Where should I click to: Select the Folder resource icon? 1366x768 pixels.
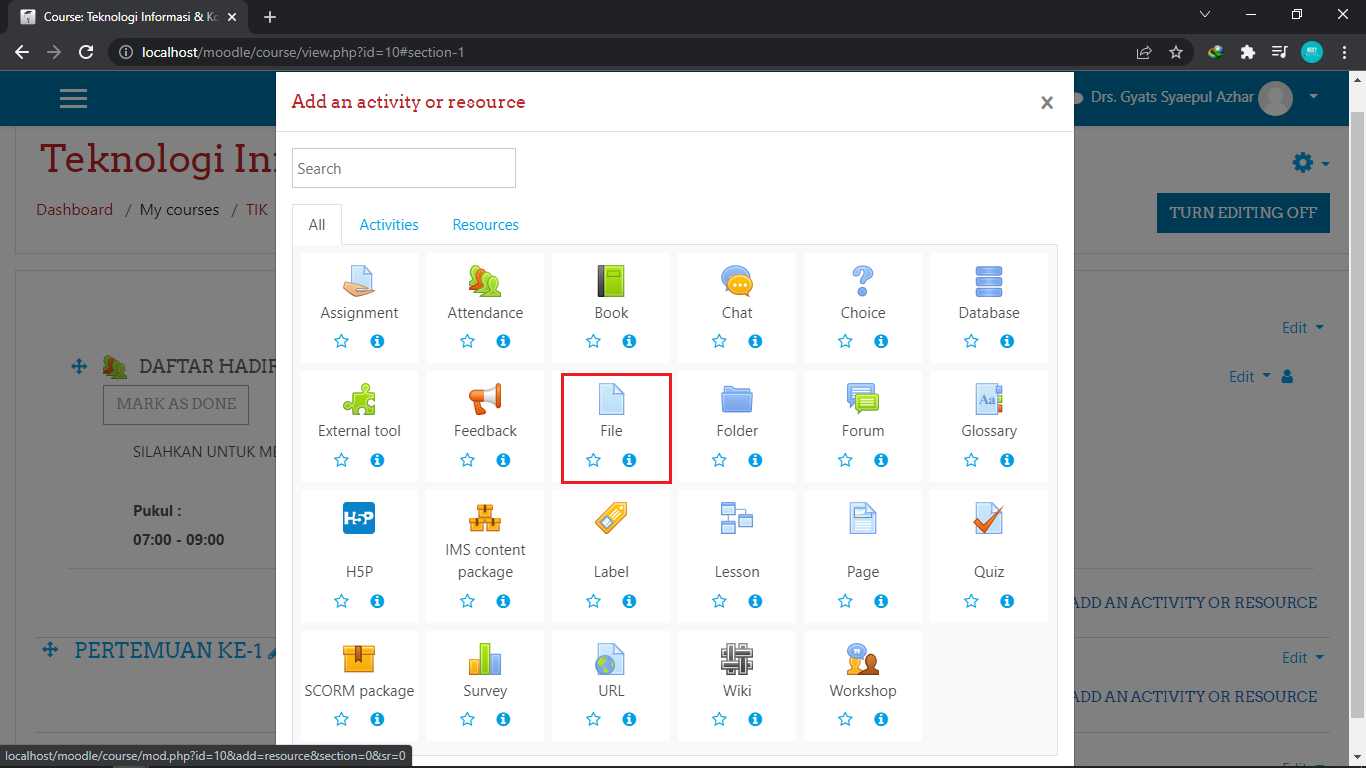737,399
